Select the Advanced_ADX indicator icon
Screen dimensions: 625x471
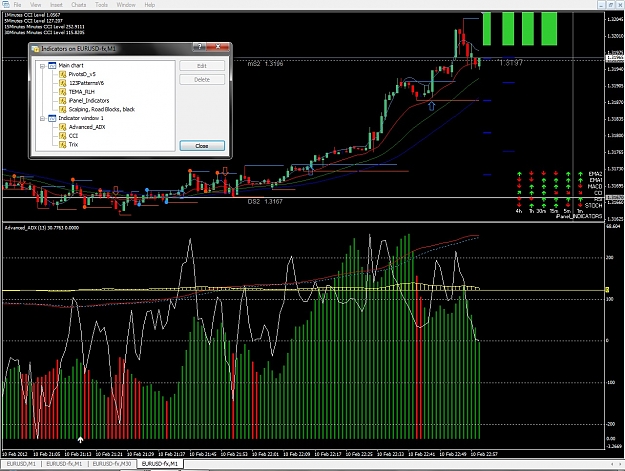pos(63,127)
